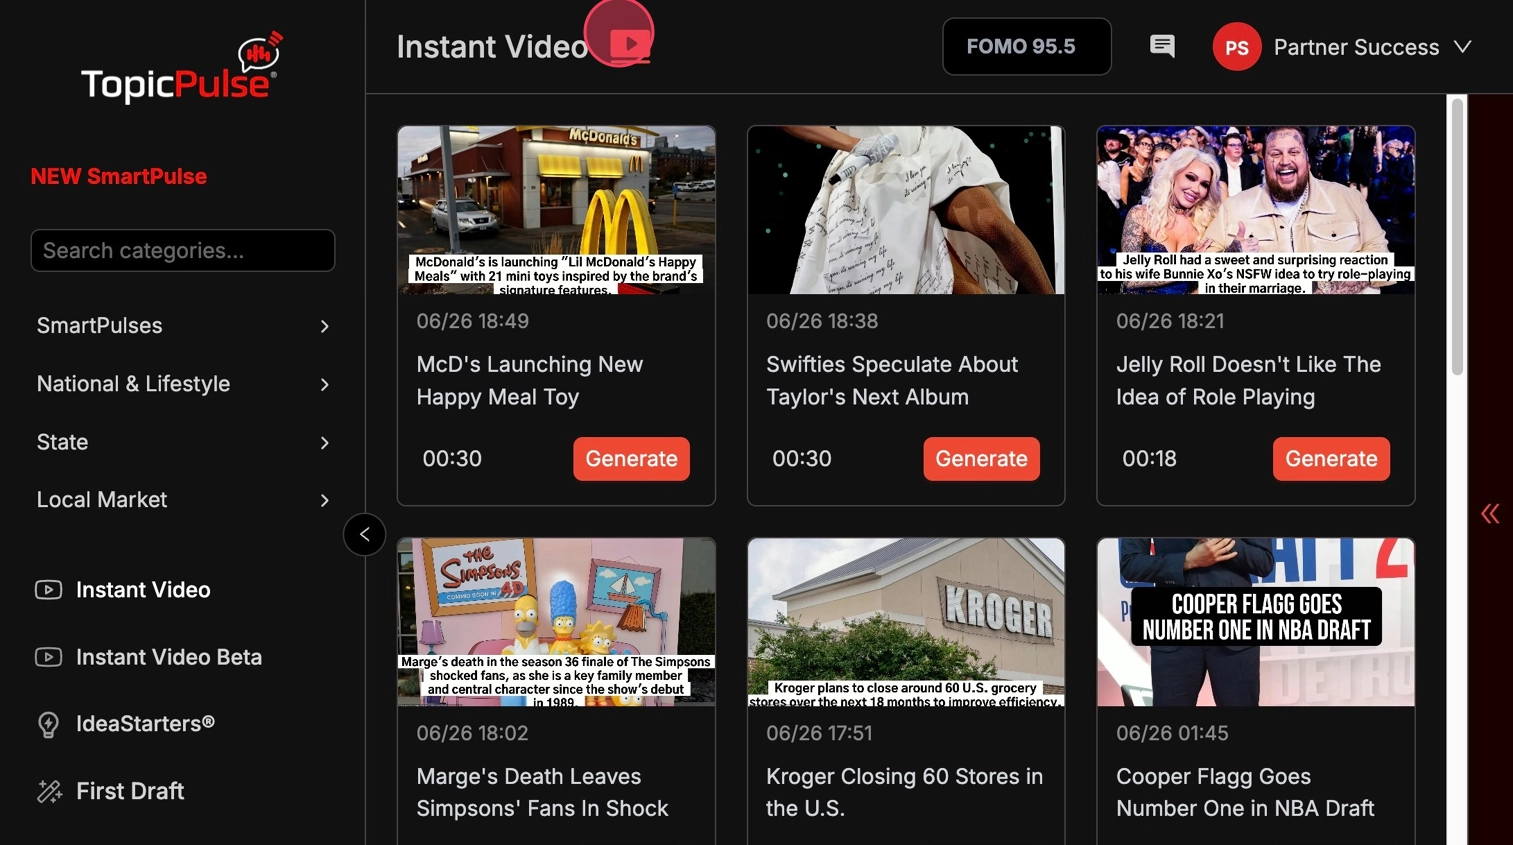Click title 'Kroger Closing 60 Stores in the U.S.'
The width and height of the screenshot is (1513, 845).
(904, 792)
